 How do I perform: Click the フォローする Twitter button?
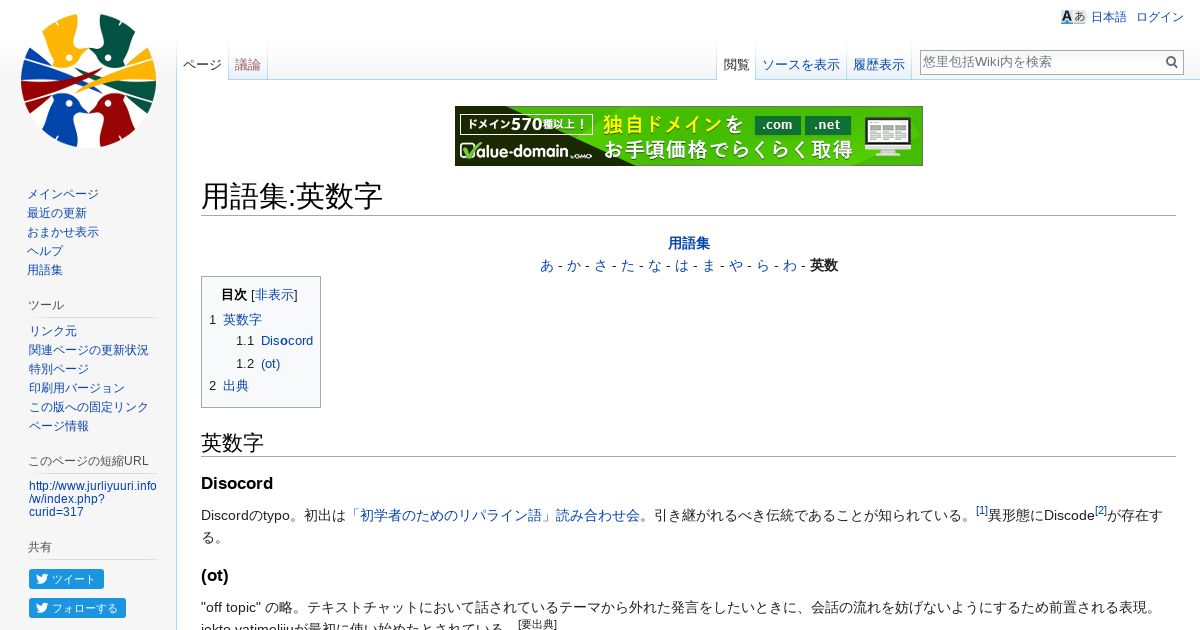77,608
